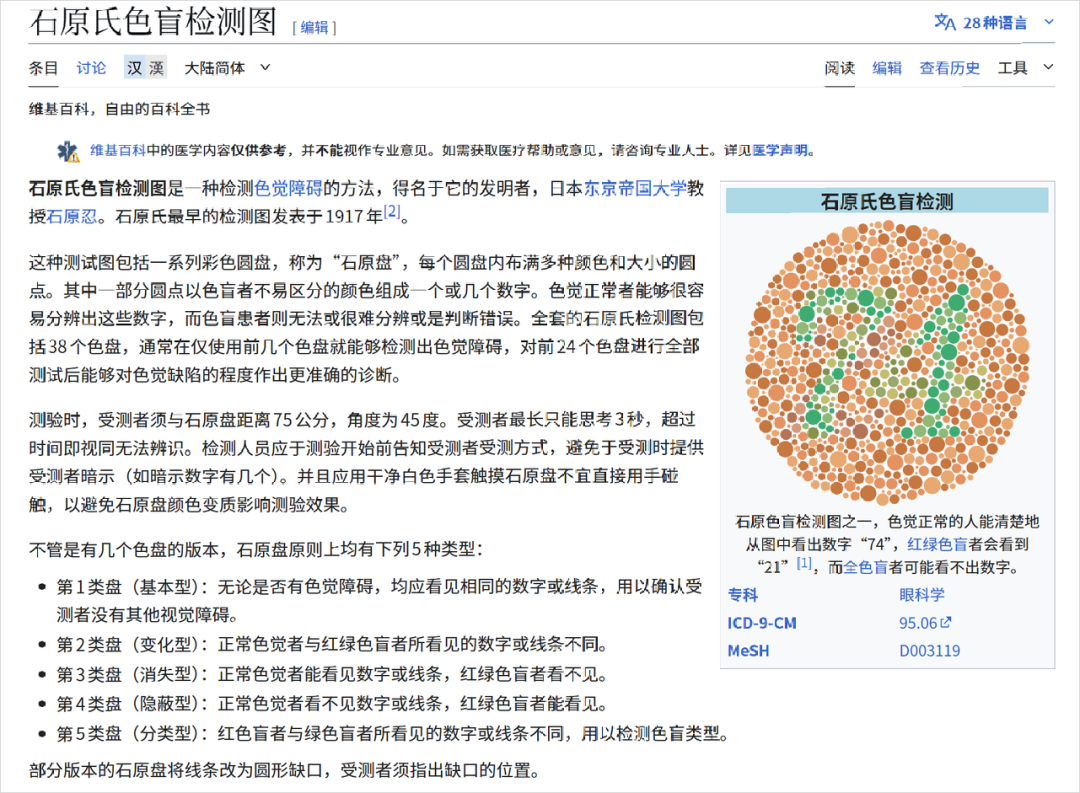1080x793 pixels.
Task: Click the external link icon beside 95.06
Action: [x=946, y=622]
